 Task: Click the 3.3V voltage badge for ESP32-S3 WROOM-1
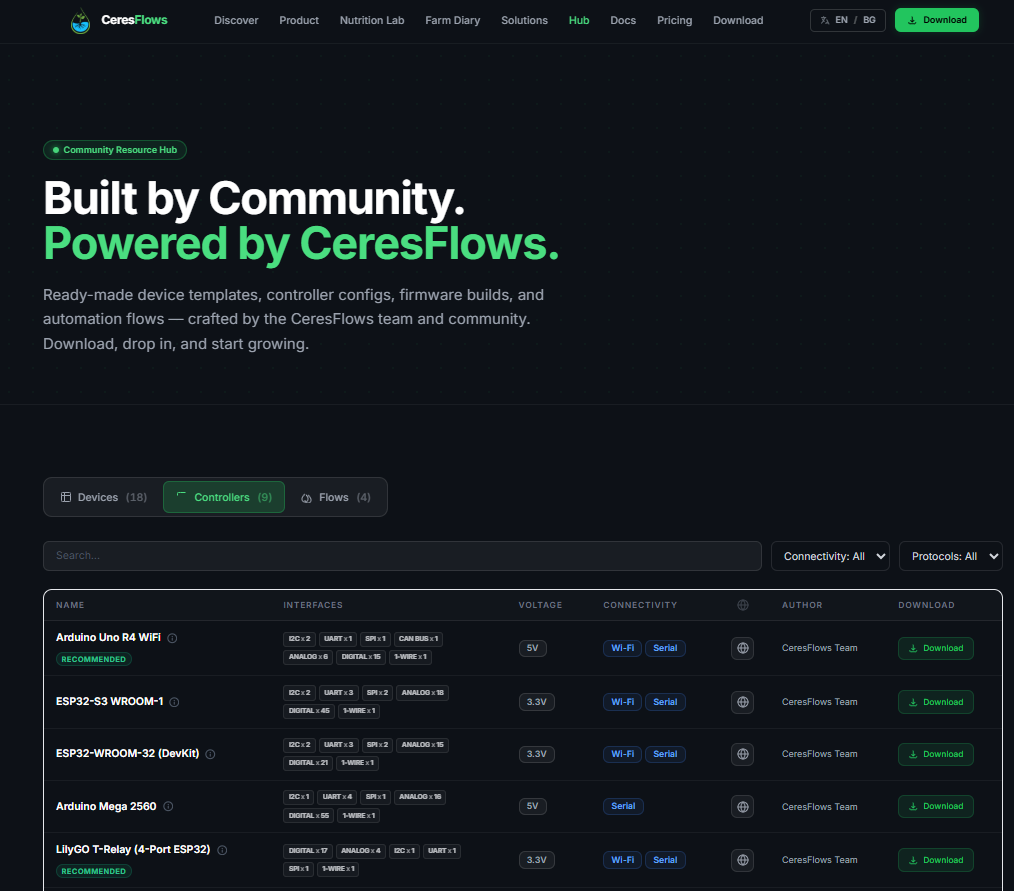[x=536, y=702]
